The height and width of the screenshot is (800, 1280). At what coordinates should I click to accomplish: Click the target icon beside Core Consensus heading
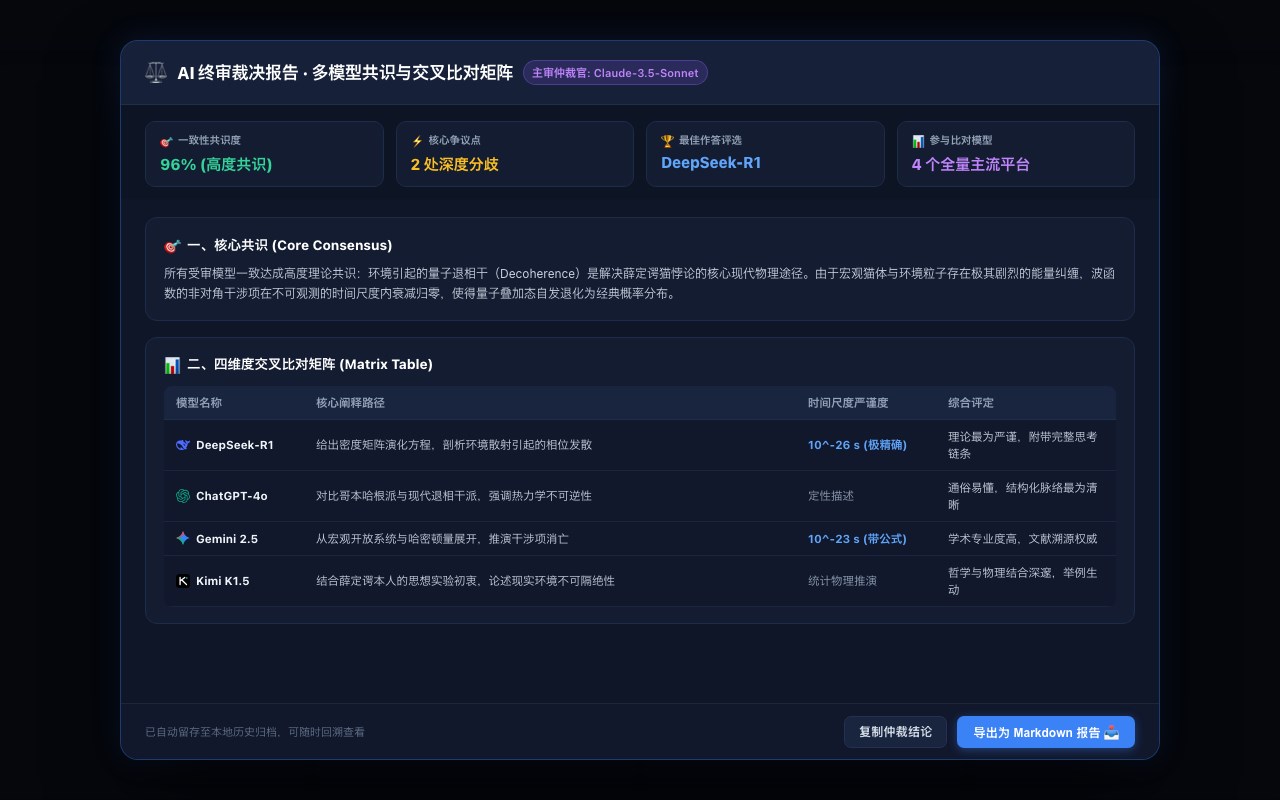coord(172,246)
